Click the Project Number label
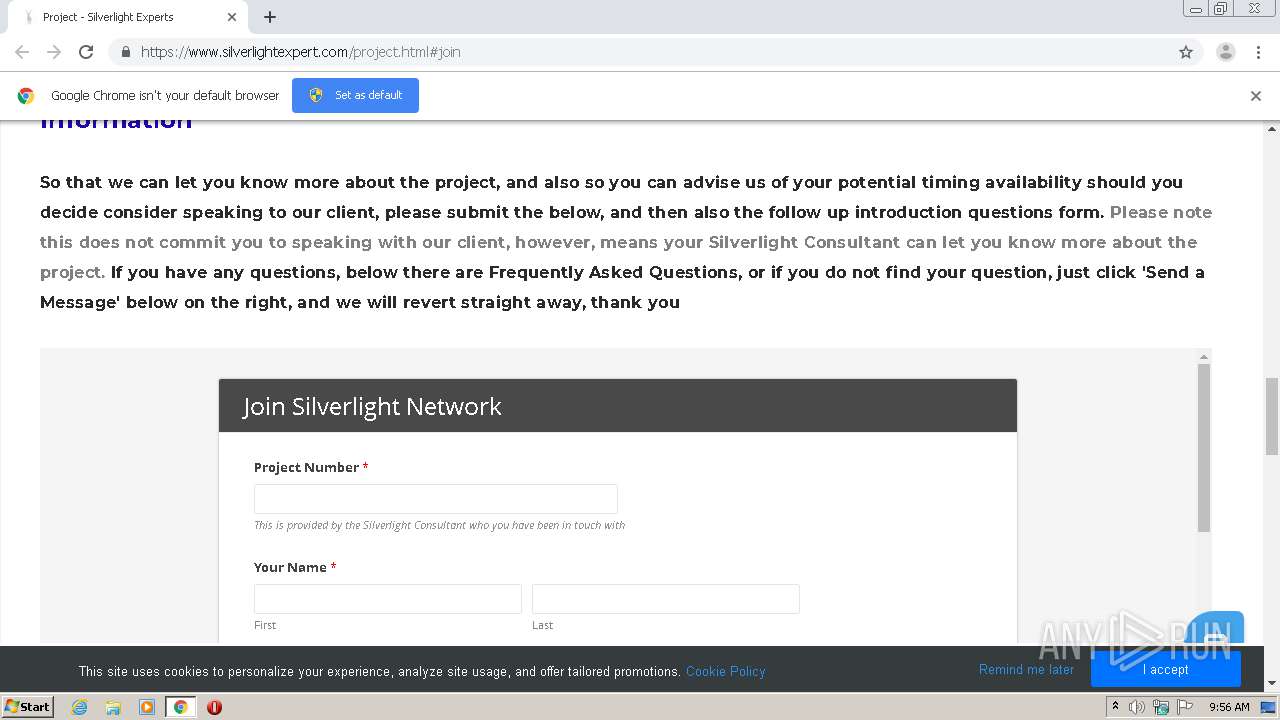This screenshot has height=720, width=1280. [306, 467]
